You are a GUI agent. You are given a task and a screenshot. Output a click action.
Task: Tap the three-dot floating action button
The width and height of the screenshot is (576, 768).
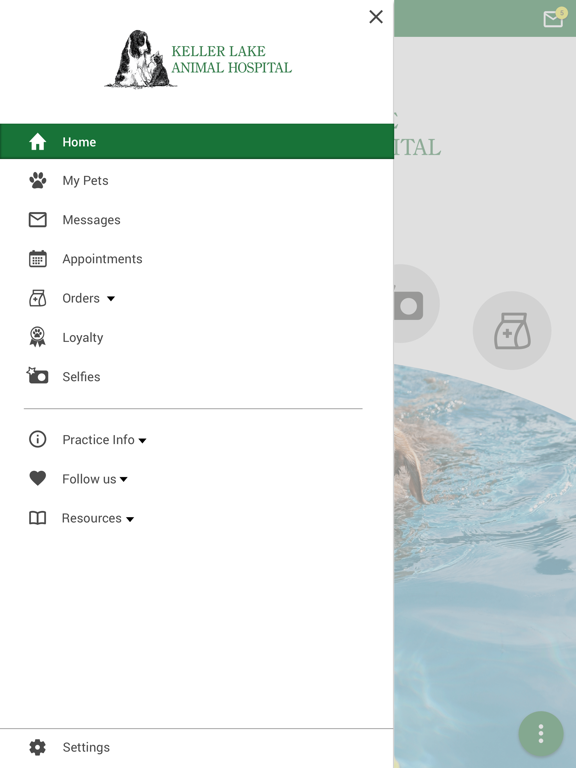[541, 733]
